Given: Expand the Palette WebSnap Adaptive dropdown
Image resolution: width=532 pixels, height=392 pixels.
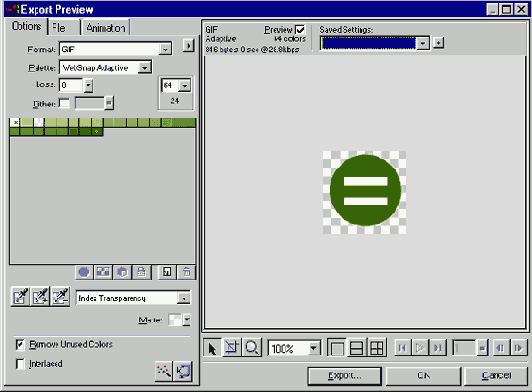Looking at the screenshot, I should tap(106, 68).
